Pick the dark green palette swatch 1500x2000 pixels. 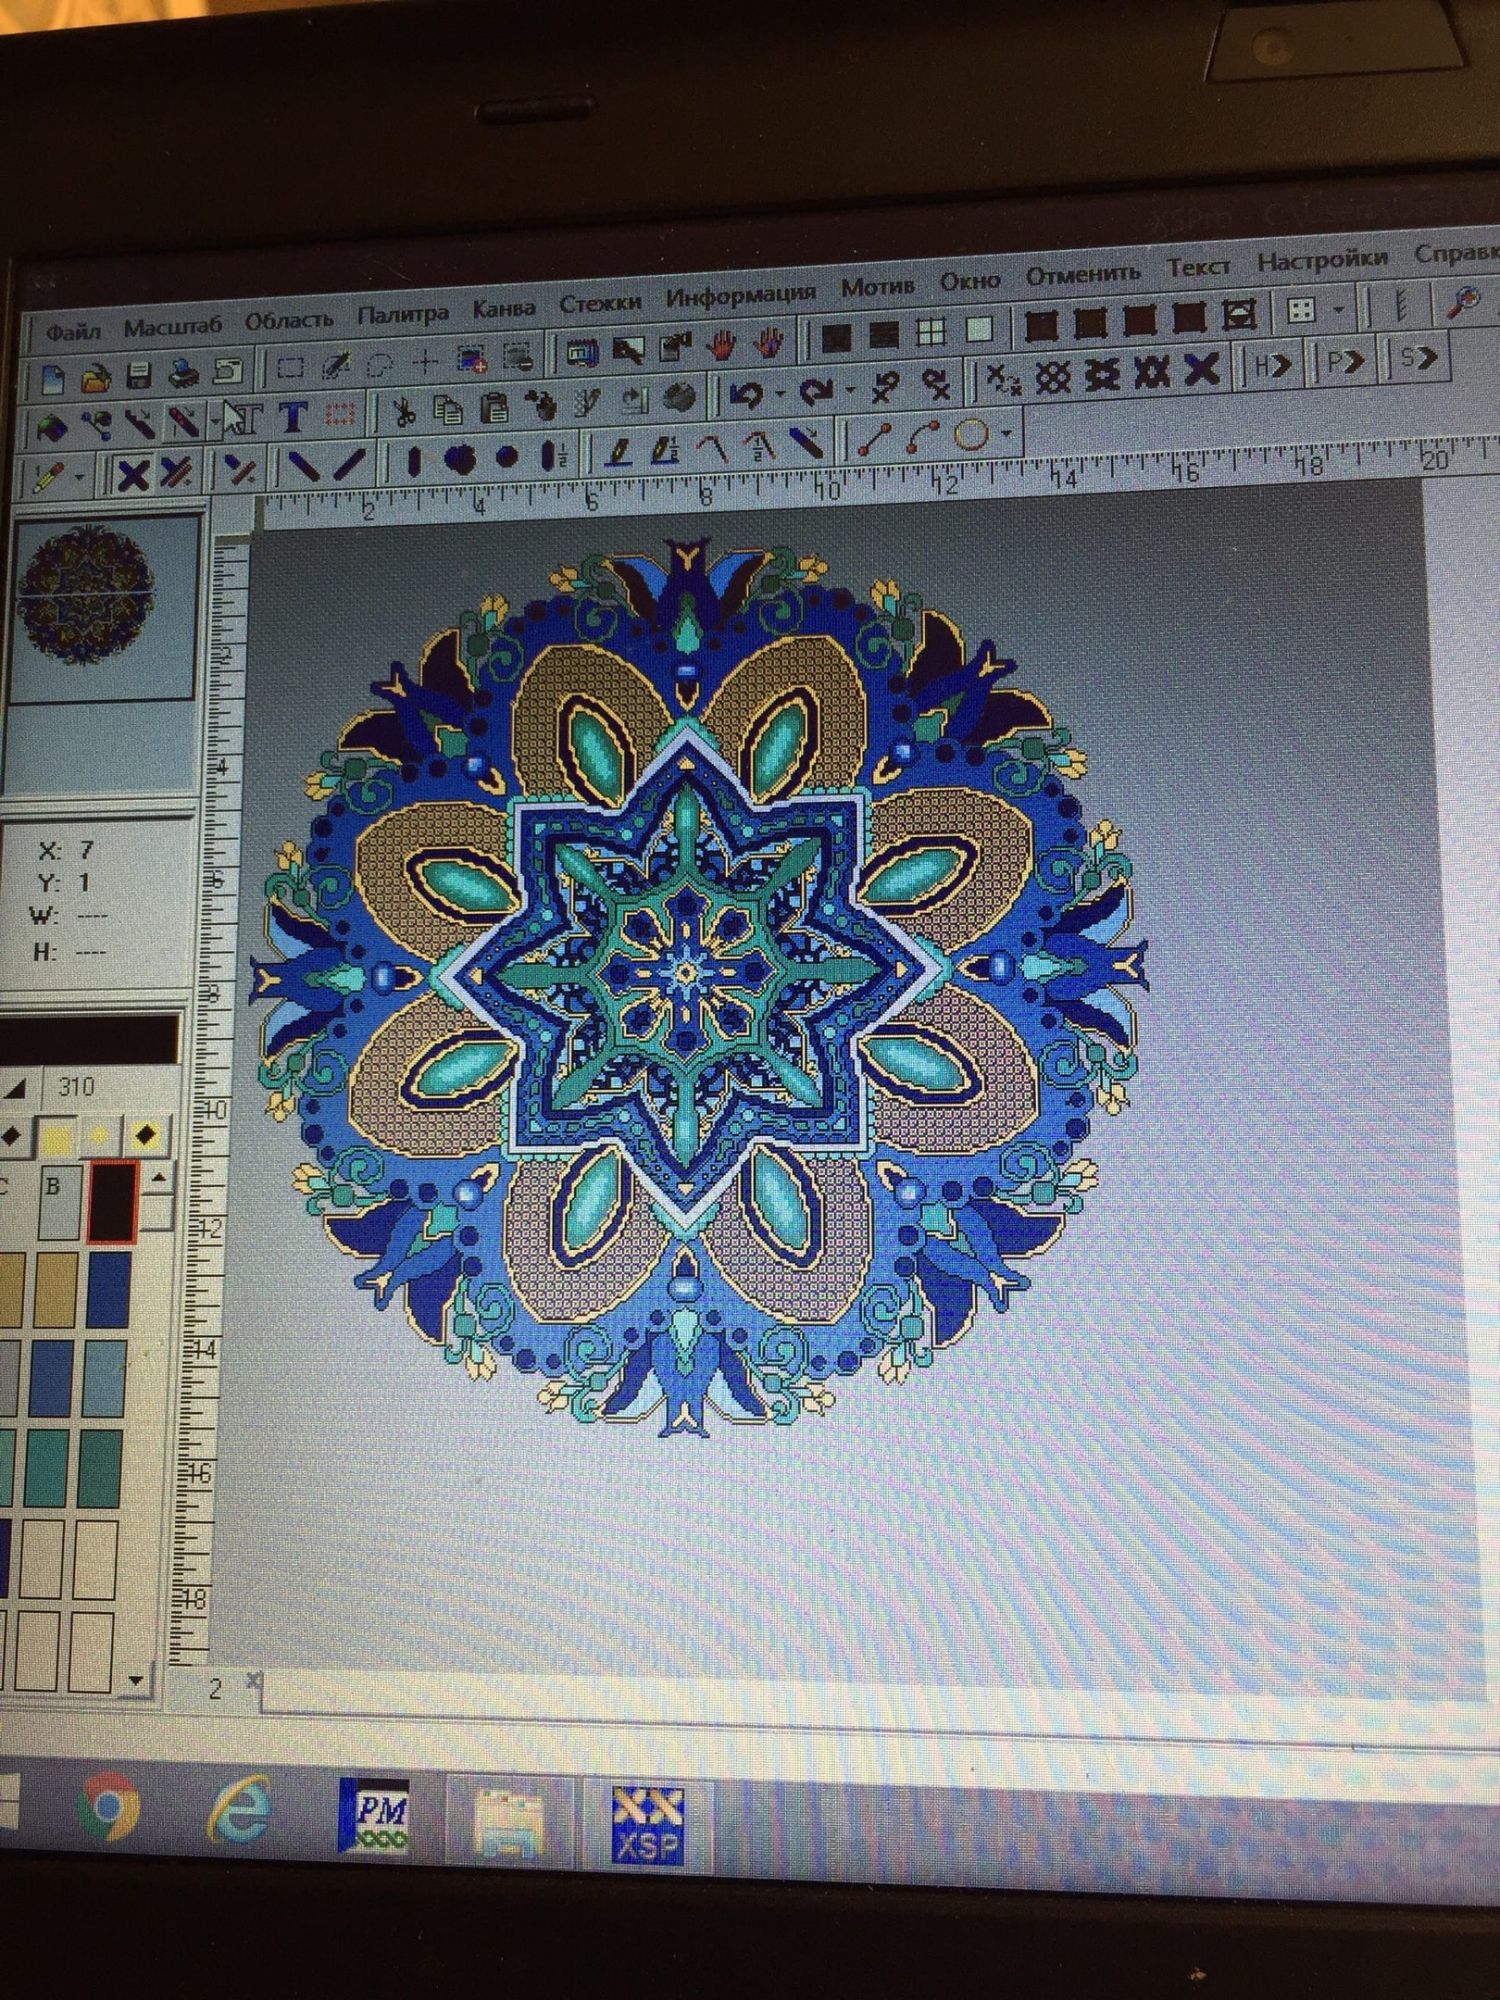99,1468
